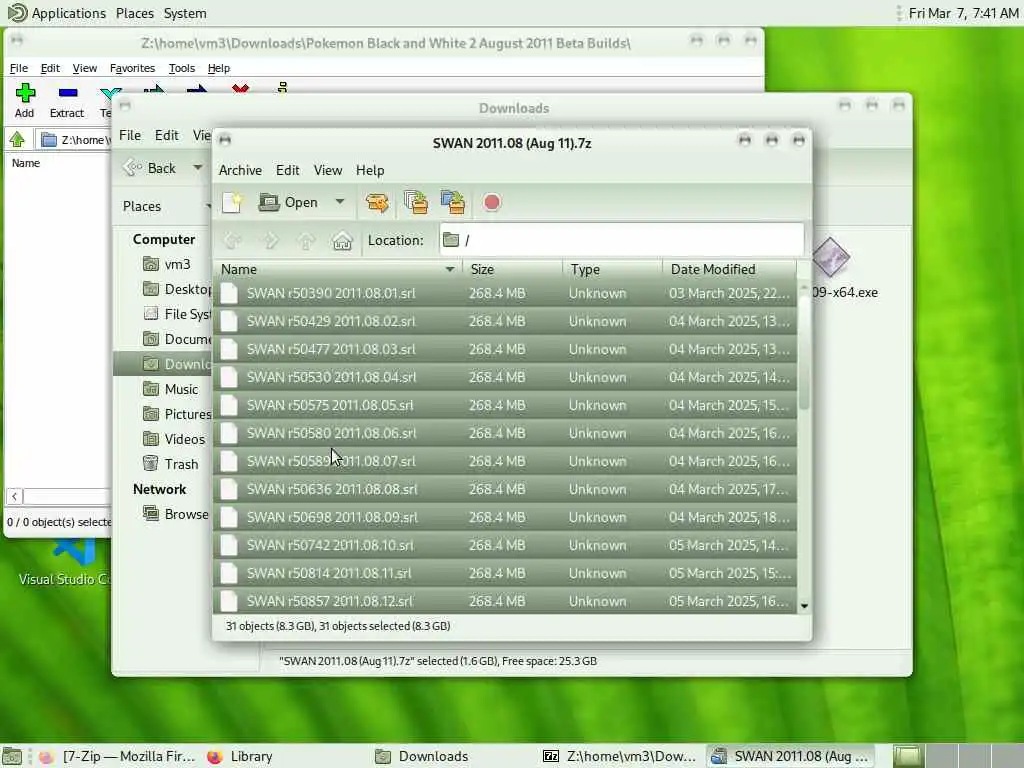
Task: Select SWAN r50477 2011.08.03.srl file
Action: pyautogui.click(x=505, y=349)
